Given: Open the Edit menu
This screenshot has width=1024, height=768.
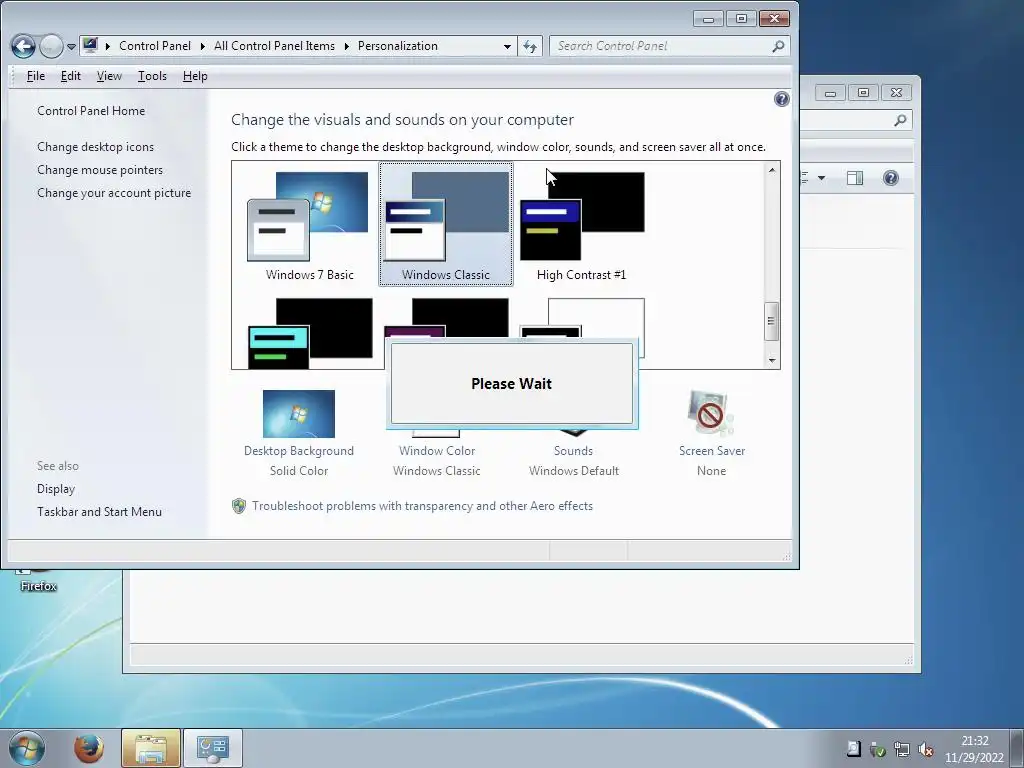Looking at the screenshot, I should click(x=71, y=76).
